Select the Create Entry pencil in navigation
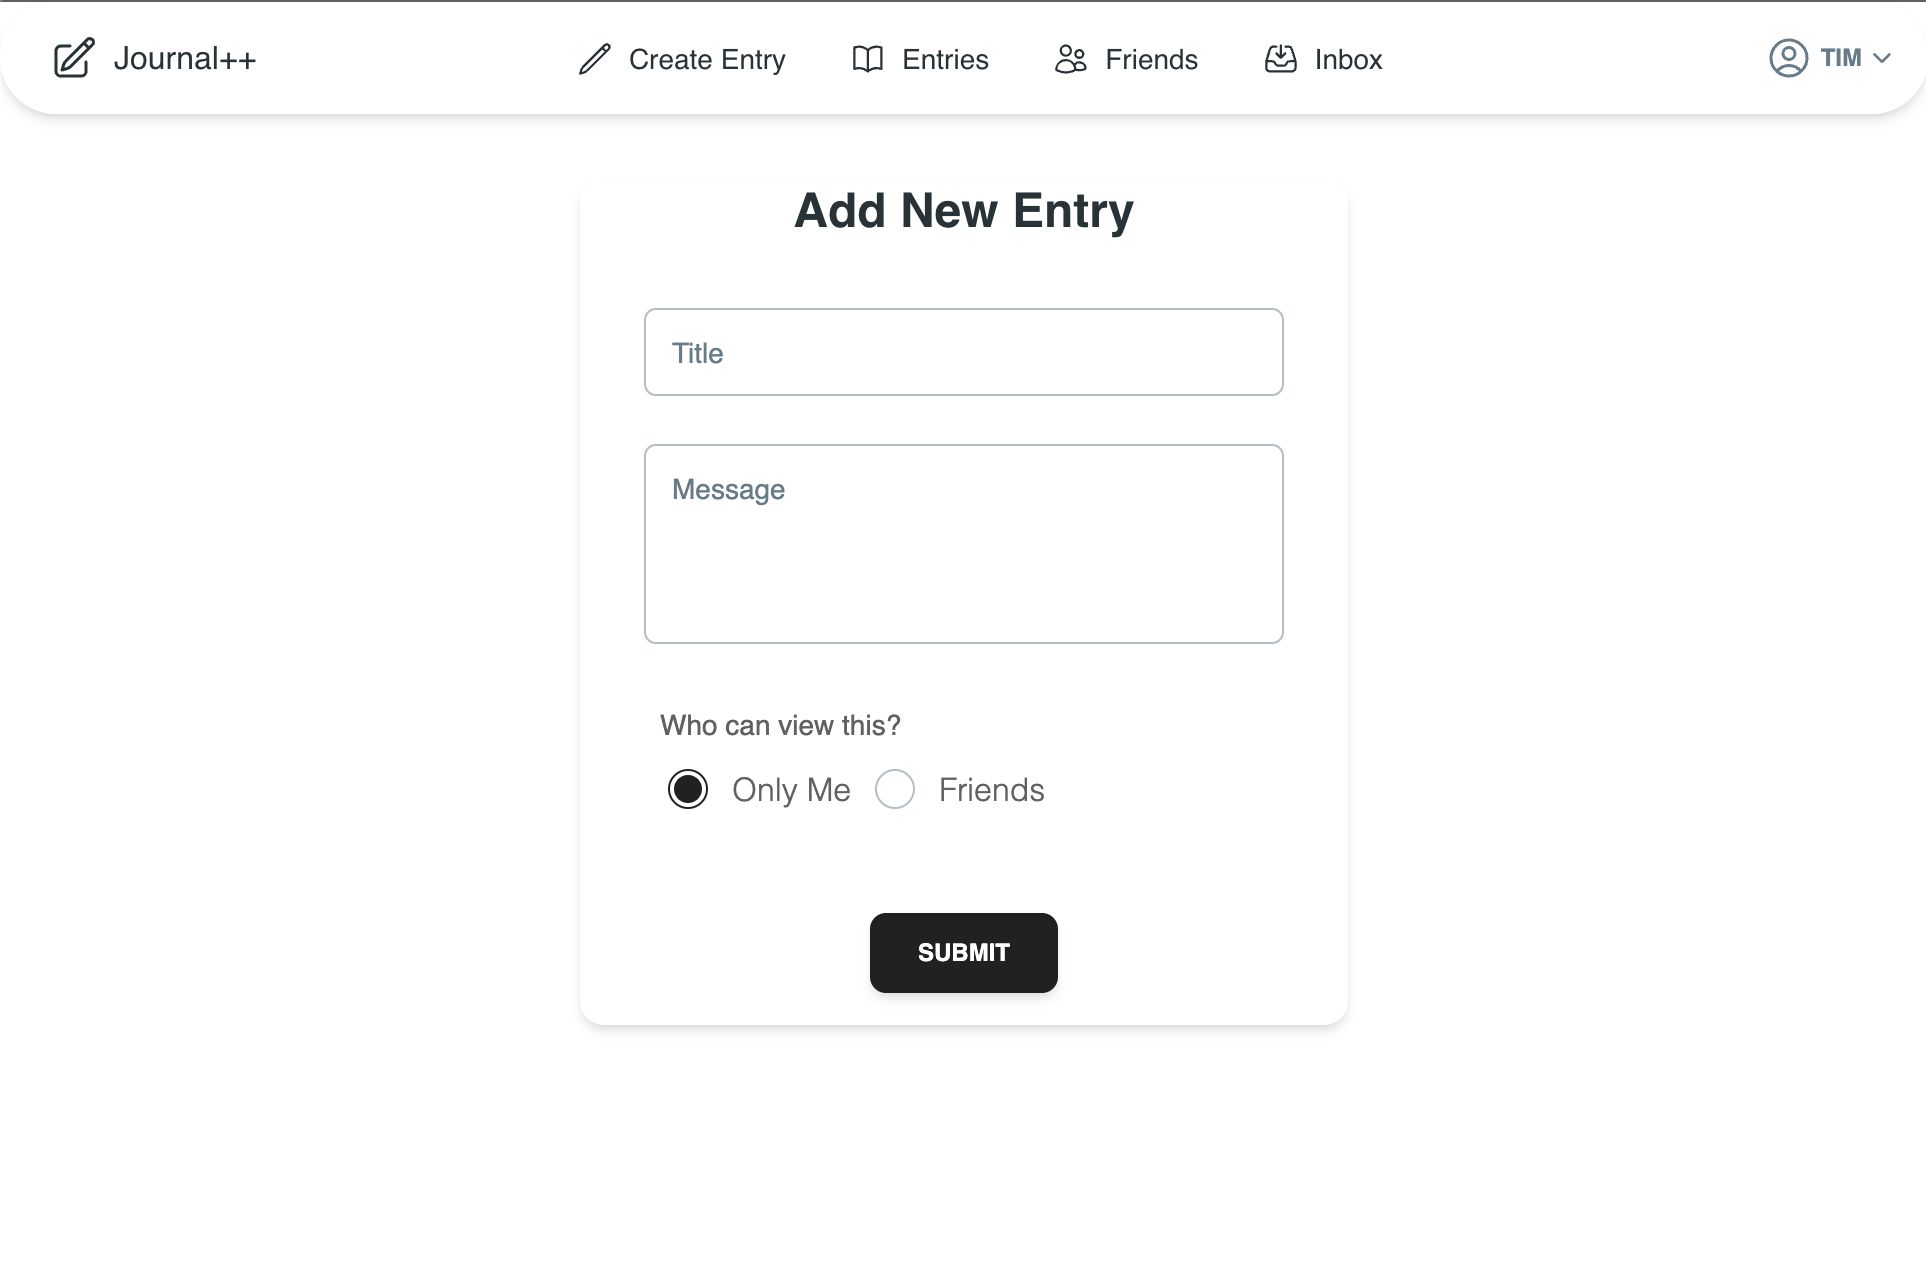Screen dimensions: 1926x1280 [594, 59]
